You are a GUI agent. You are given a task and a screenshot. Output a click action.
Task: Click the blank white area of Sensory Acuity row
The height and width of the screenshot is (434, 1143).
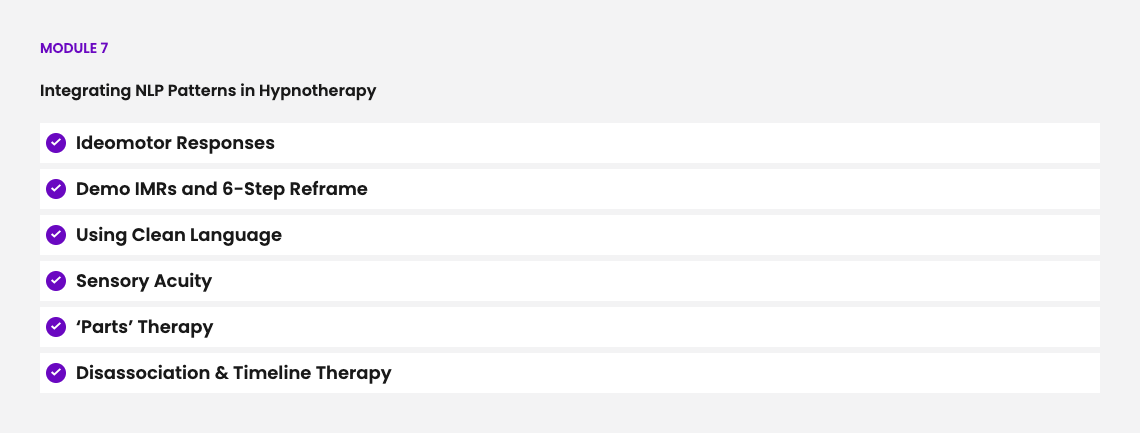(656, 281)
